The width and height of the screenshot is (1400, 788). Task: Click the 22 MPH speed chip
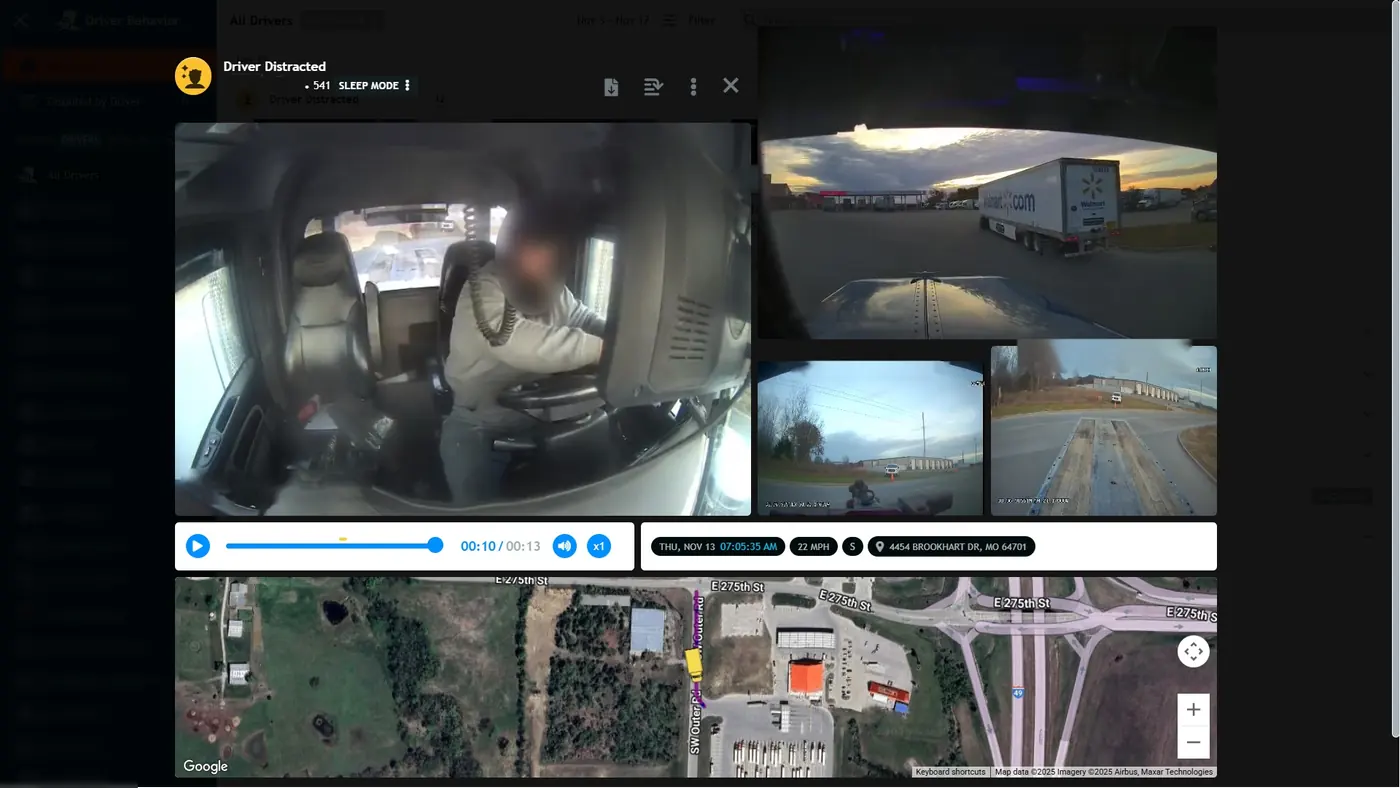click(813, 547)
